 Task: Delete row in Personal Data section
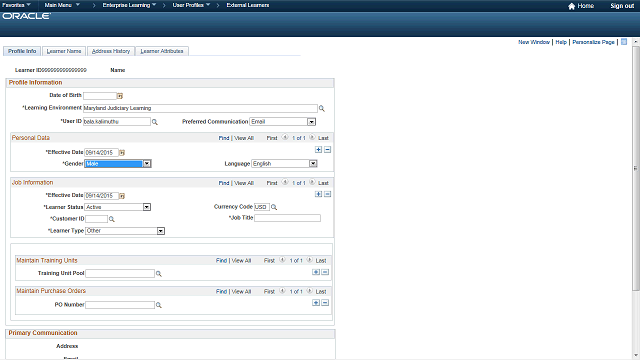(x=327, y=150)
